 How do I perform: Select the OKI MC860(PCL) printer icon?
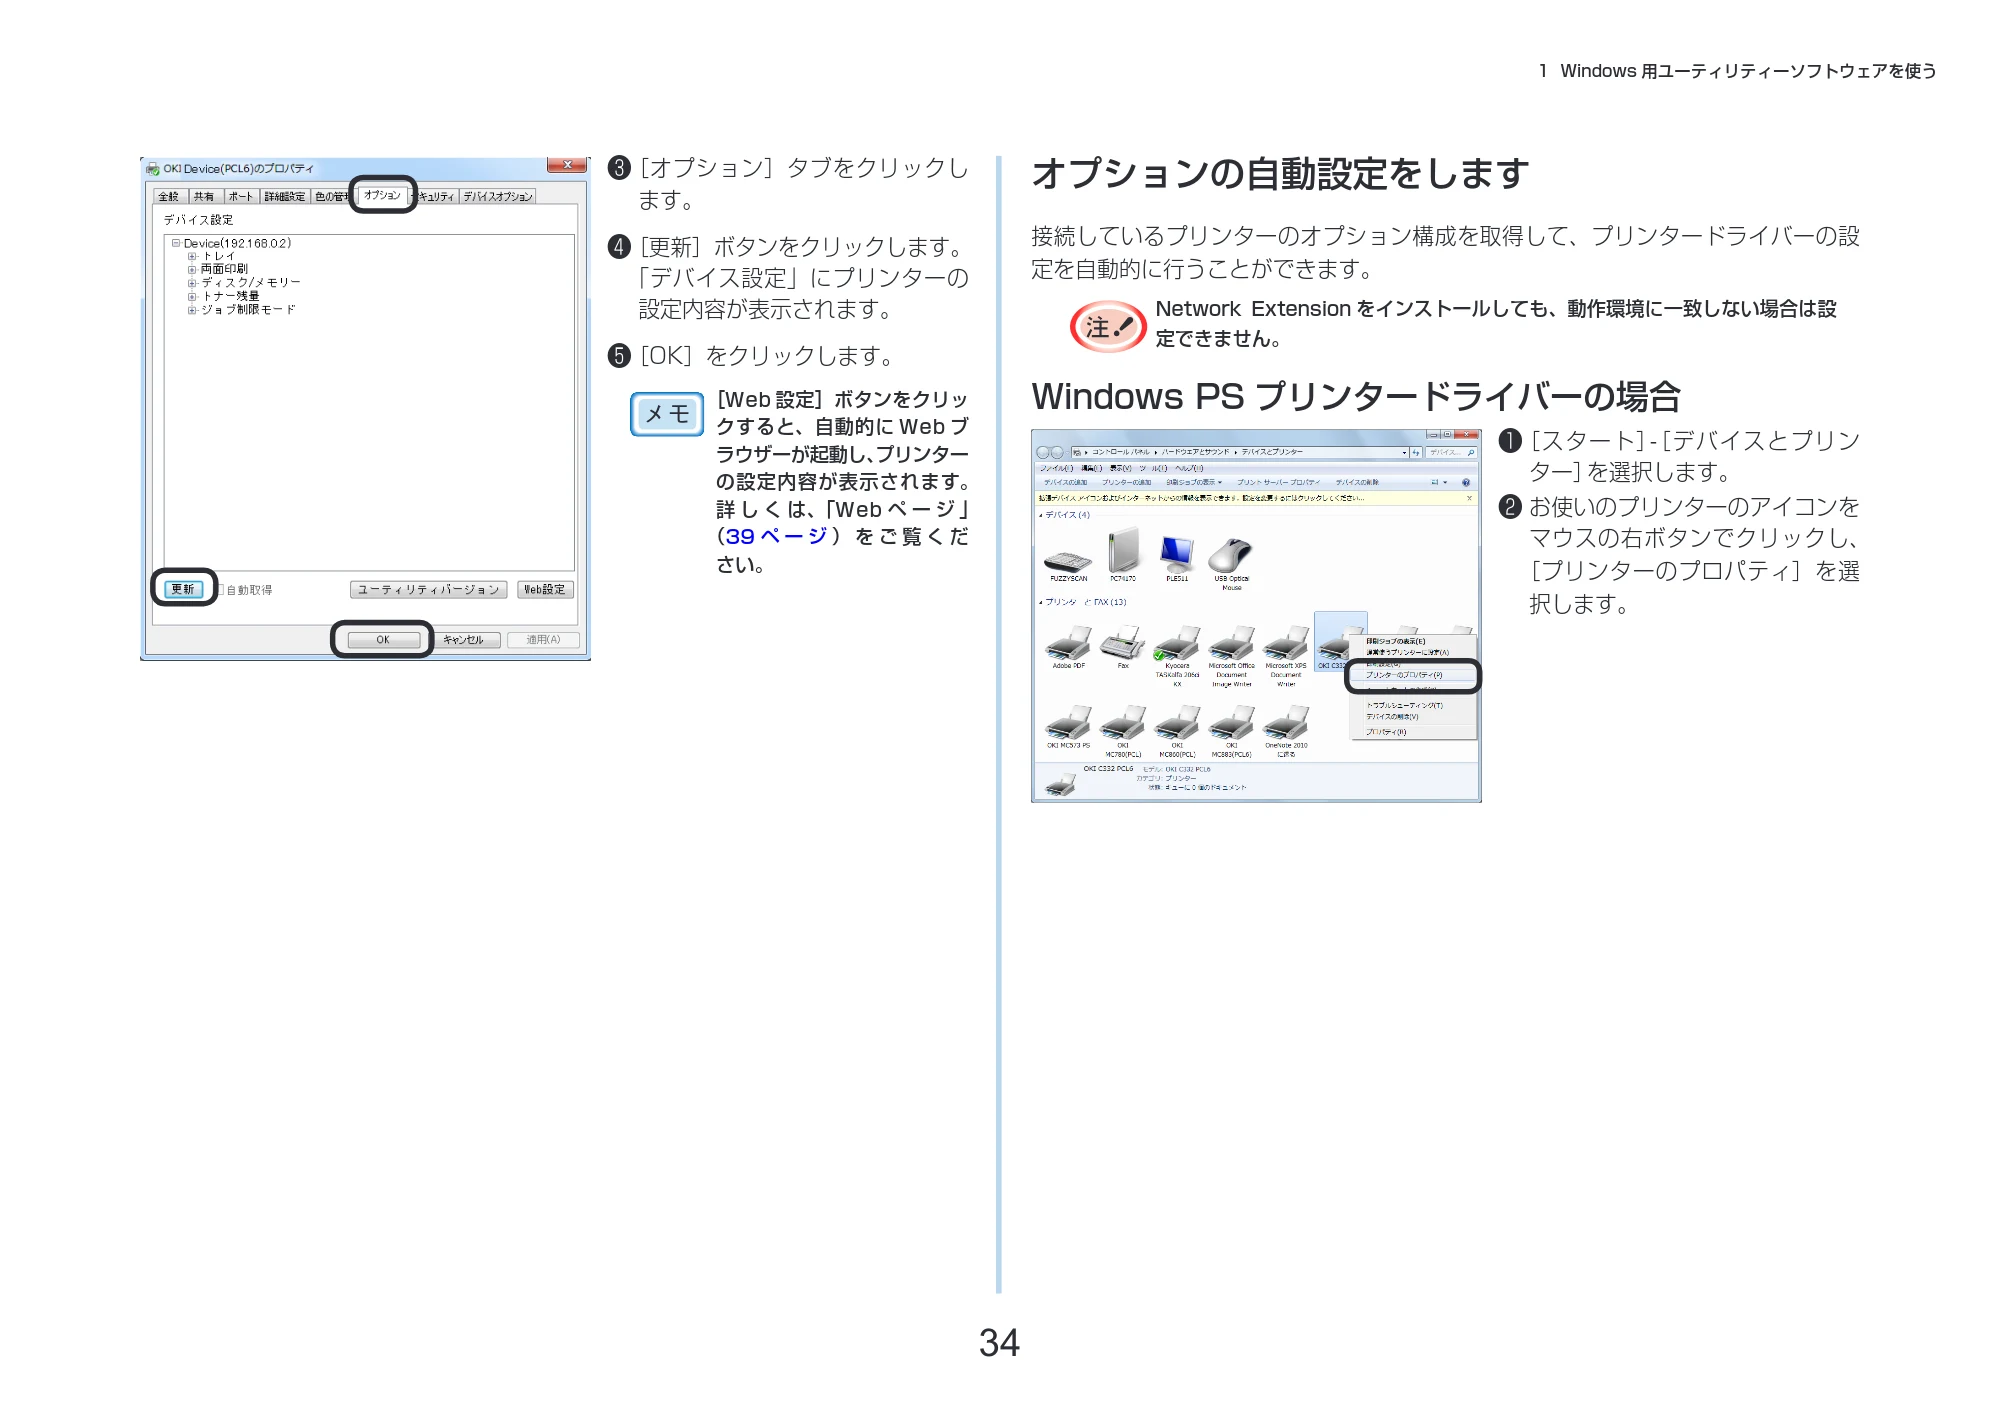pyautogui.click(x=1177, y=723)
